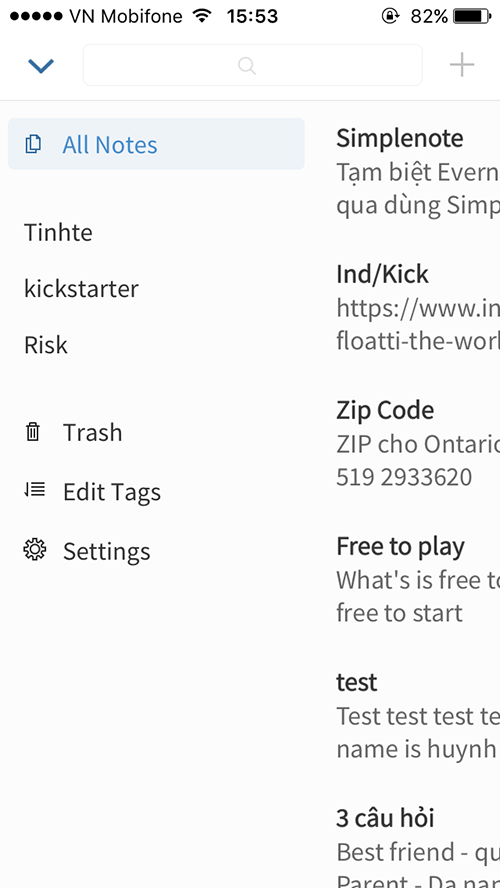Filter notes by Tinhte tag
This screenshot has height=888, width=500.
coord(58,232)
